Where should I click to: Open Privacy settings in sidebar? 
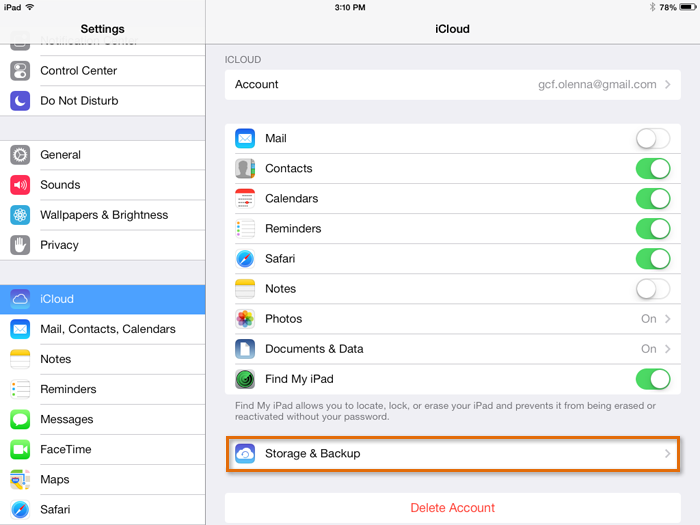click(103, 245)
